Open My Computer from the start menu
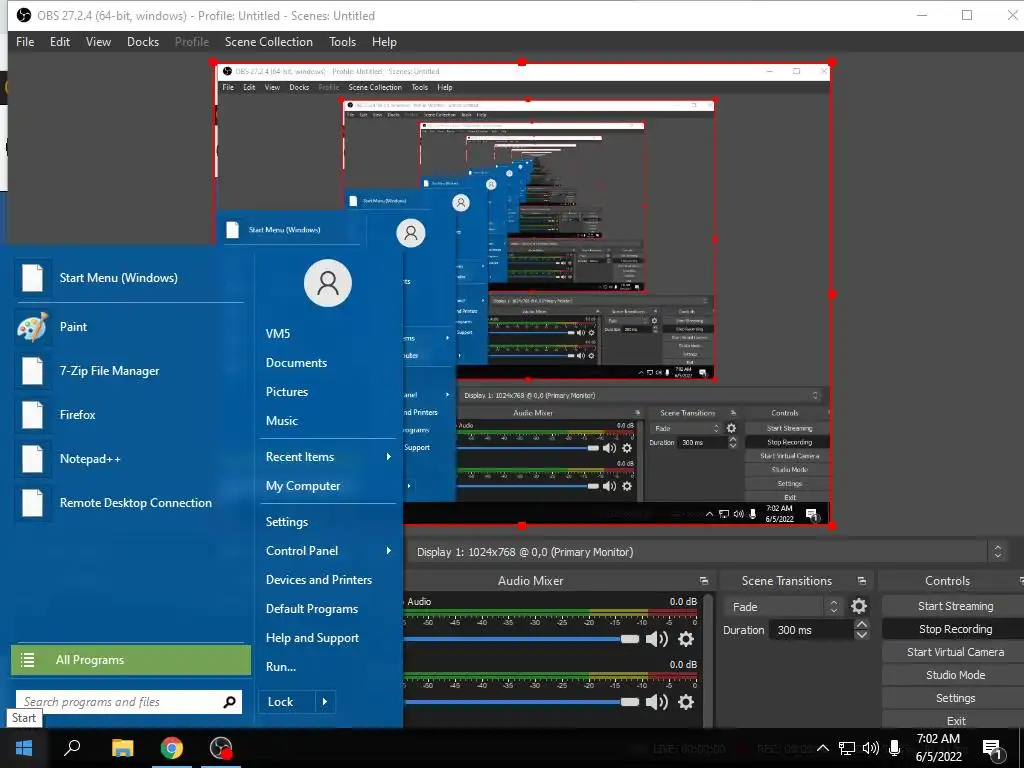The height and width of the screenshot is (768, 1024). tap(303, 486)
